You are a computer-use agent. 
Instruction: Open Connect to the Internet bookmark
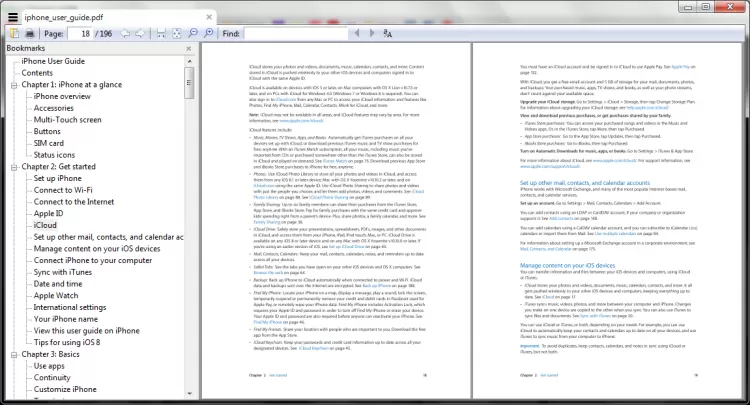click(74, 202)
